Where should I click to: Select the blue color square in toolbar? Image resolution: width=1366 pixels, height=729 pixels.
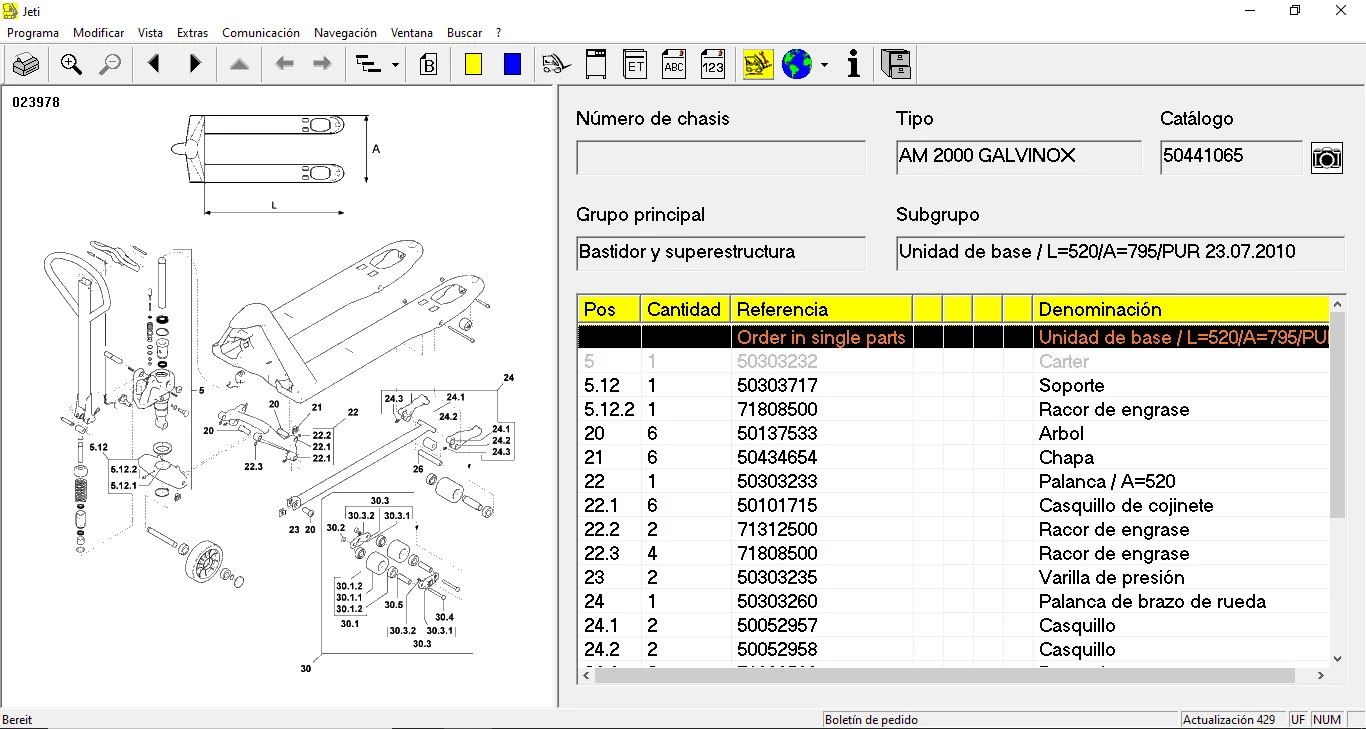pos(512,65)
